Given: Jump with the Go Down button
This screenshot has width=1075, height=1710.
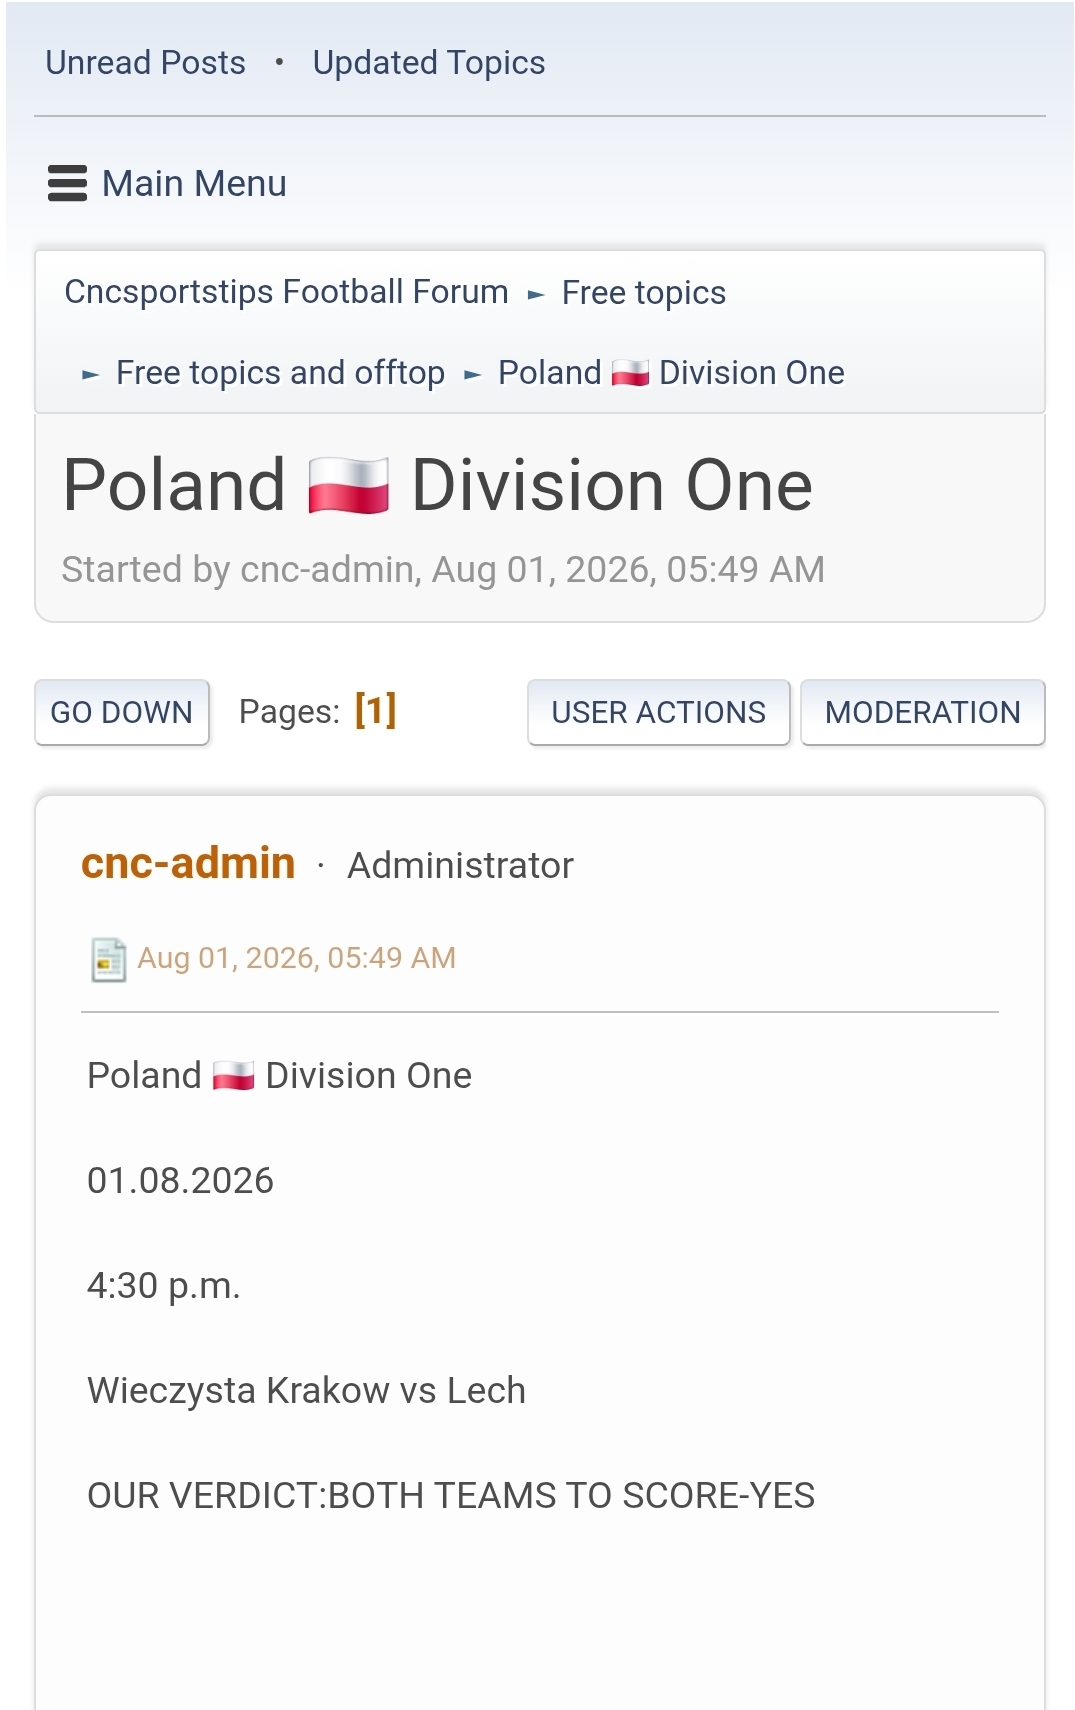Looking at the screenshot, I should (122, 712).
